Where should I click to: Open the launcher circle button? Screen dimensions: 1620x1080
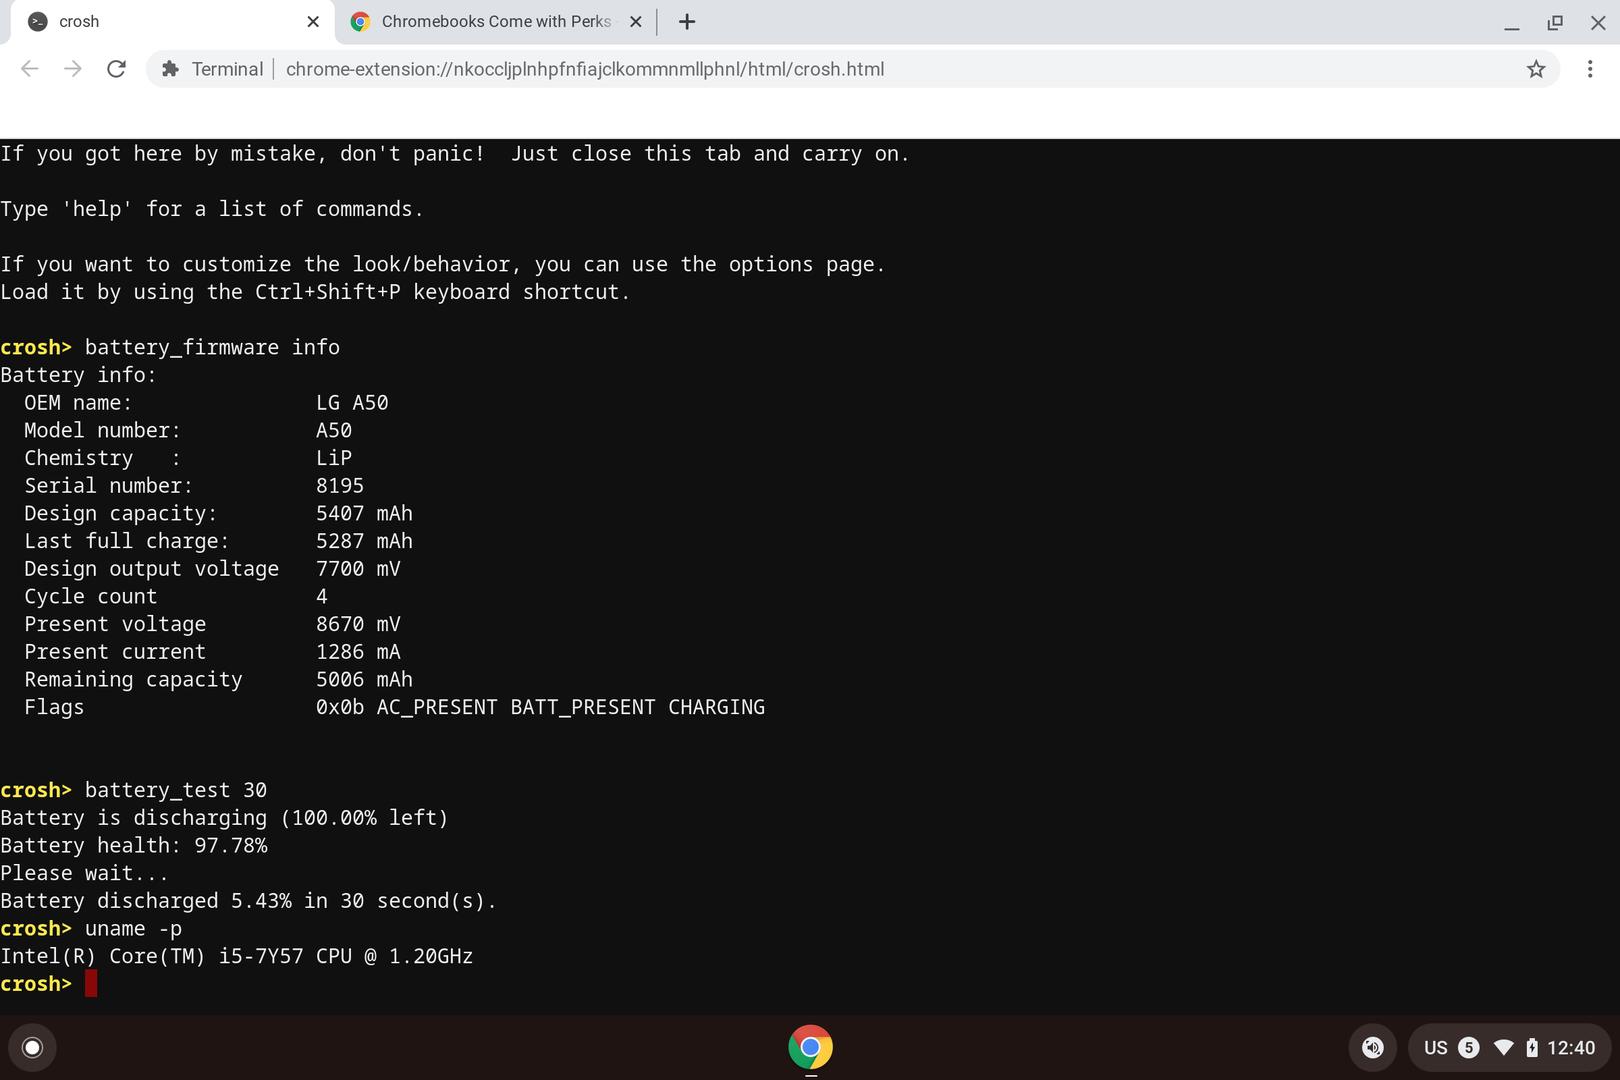click(x=32, y=1047)
